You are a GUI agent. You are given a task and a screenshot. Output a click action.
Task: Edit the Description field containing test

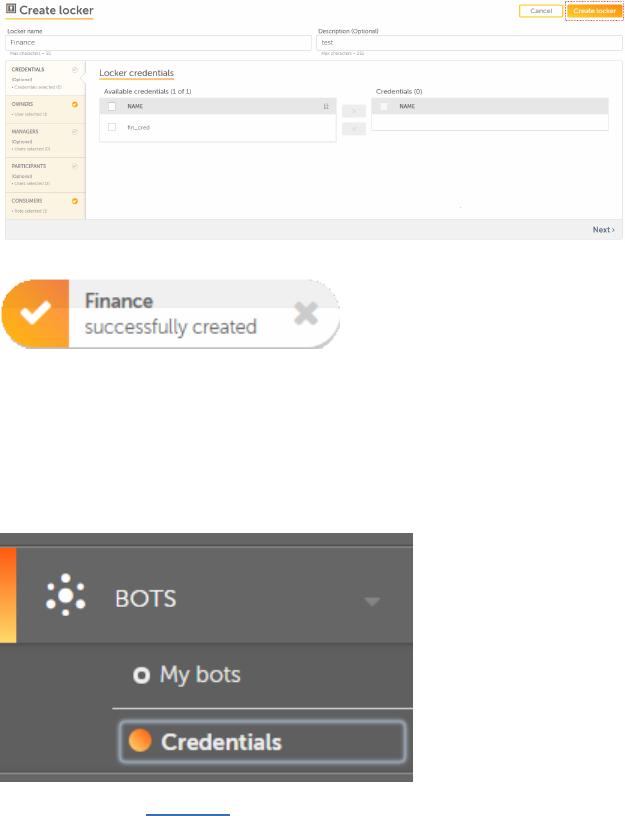tap(469, 43)
